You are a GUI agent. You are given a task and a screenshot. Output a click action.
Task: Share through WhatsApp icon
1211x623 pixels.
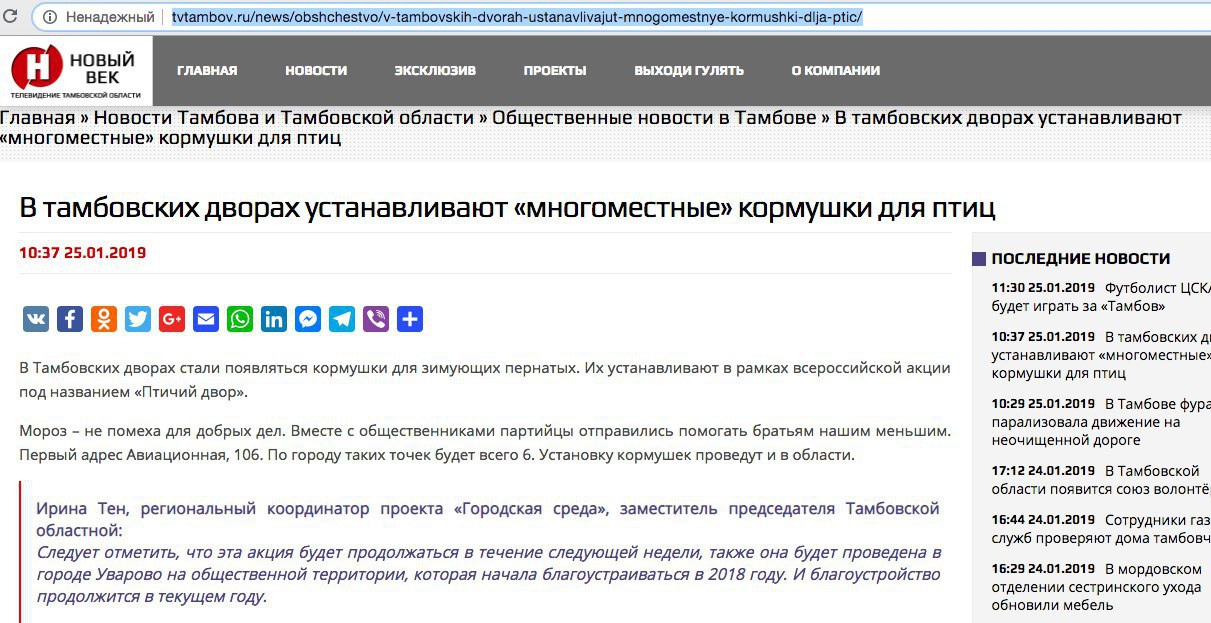pyautogui.click(x=240, y=319)
